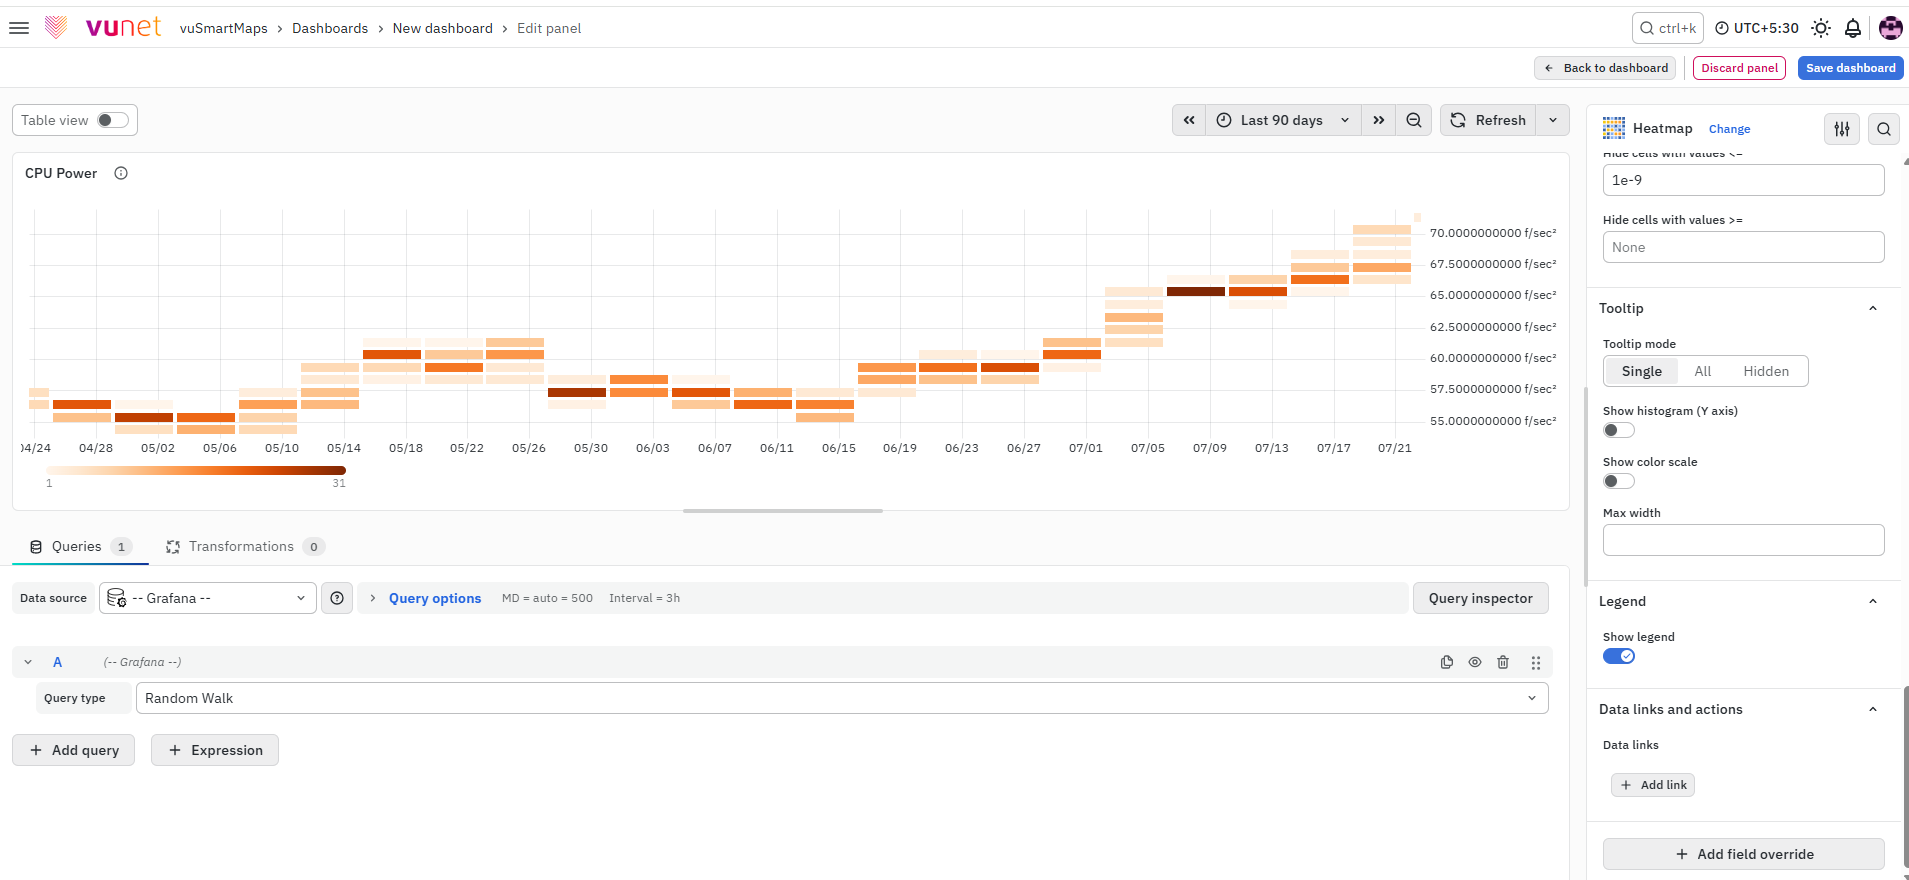Screen dimensions: 1909x880
Task: Enable the Table view switch
Action: pos(113,120)
